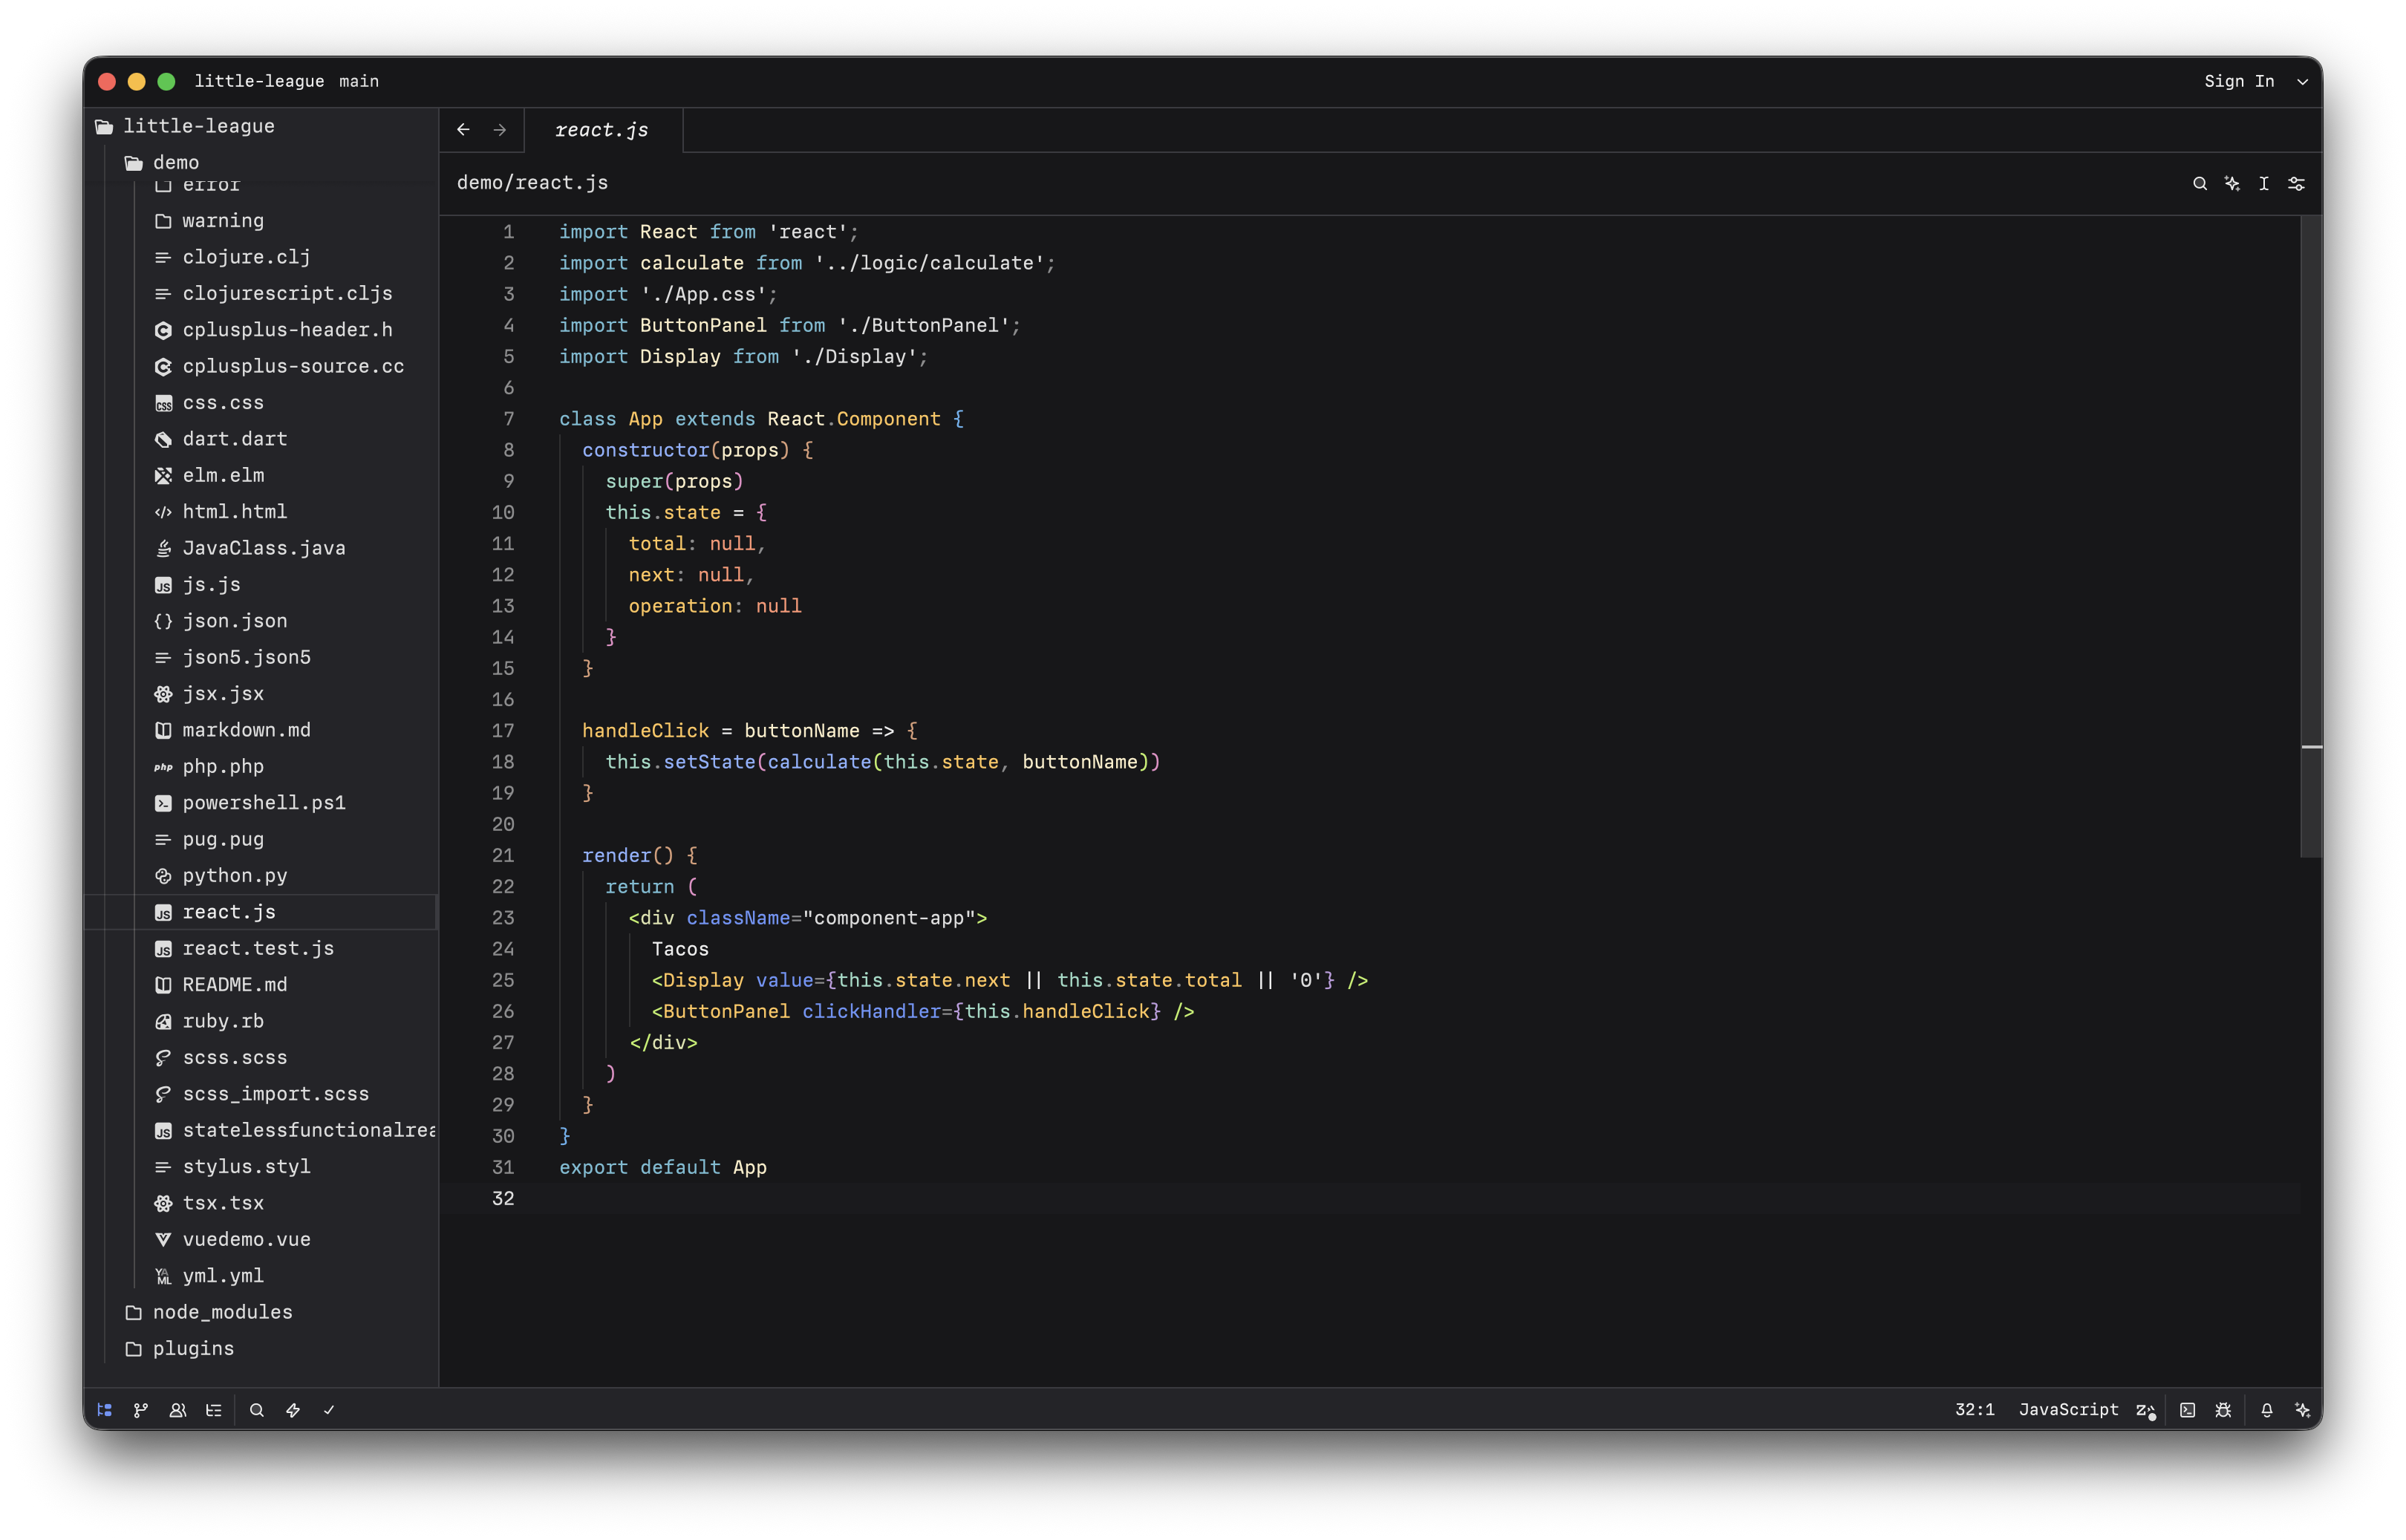Image resolution: width=2406 pixels, height=1540 pixels.
Task: Select markdown.md in the file tree
Action: (x=261, y=730)
